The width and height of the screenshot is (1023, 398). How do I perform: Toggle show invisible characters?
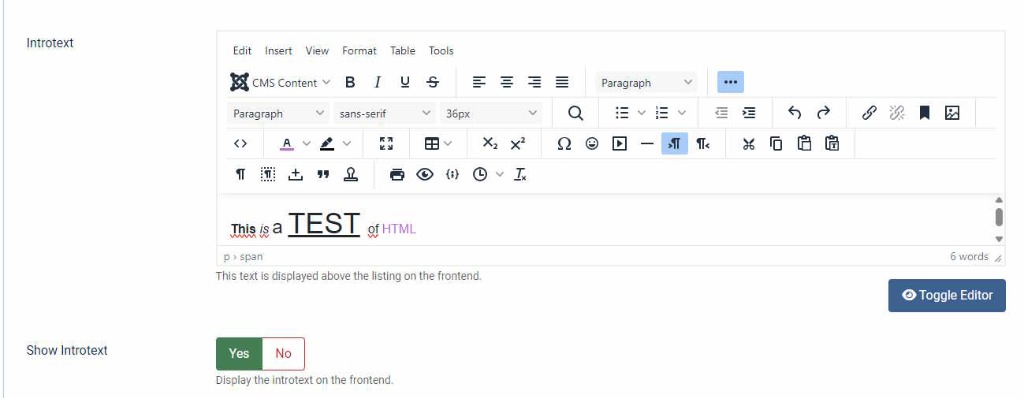(240, 174)
